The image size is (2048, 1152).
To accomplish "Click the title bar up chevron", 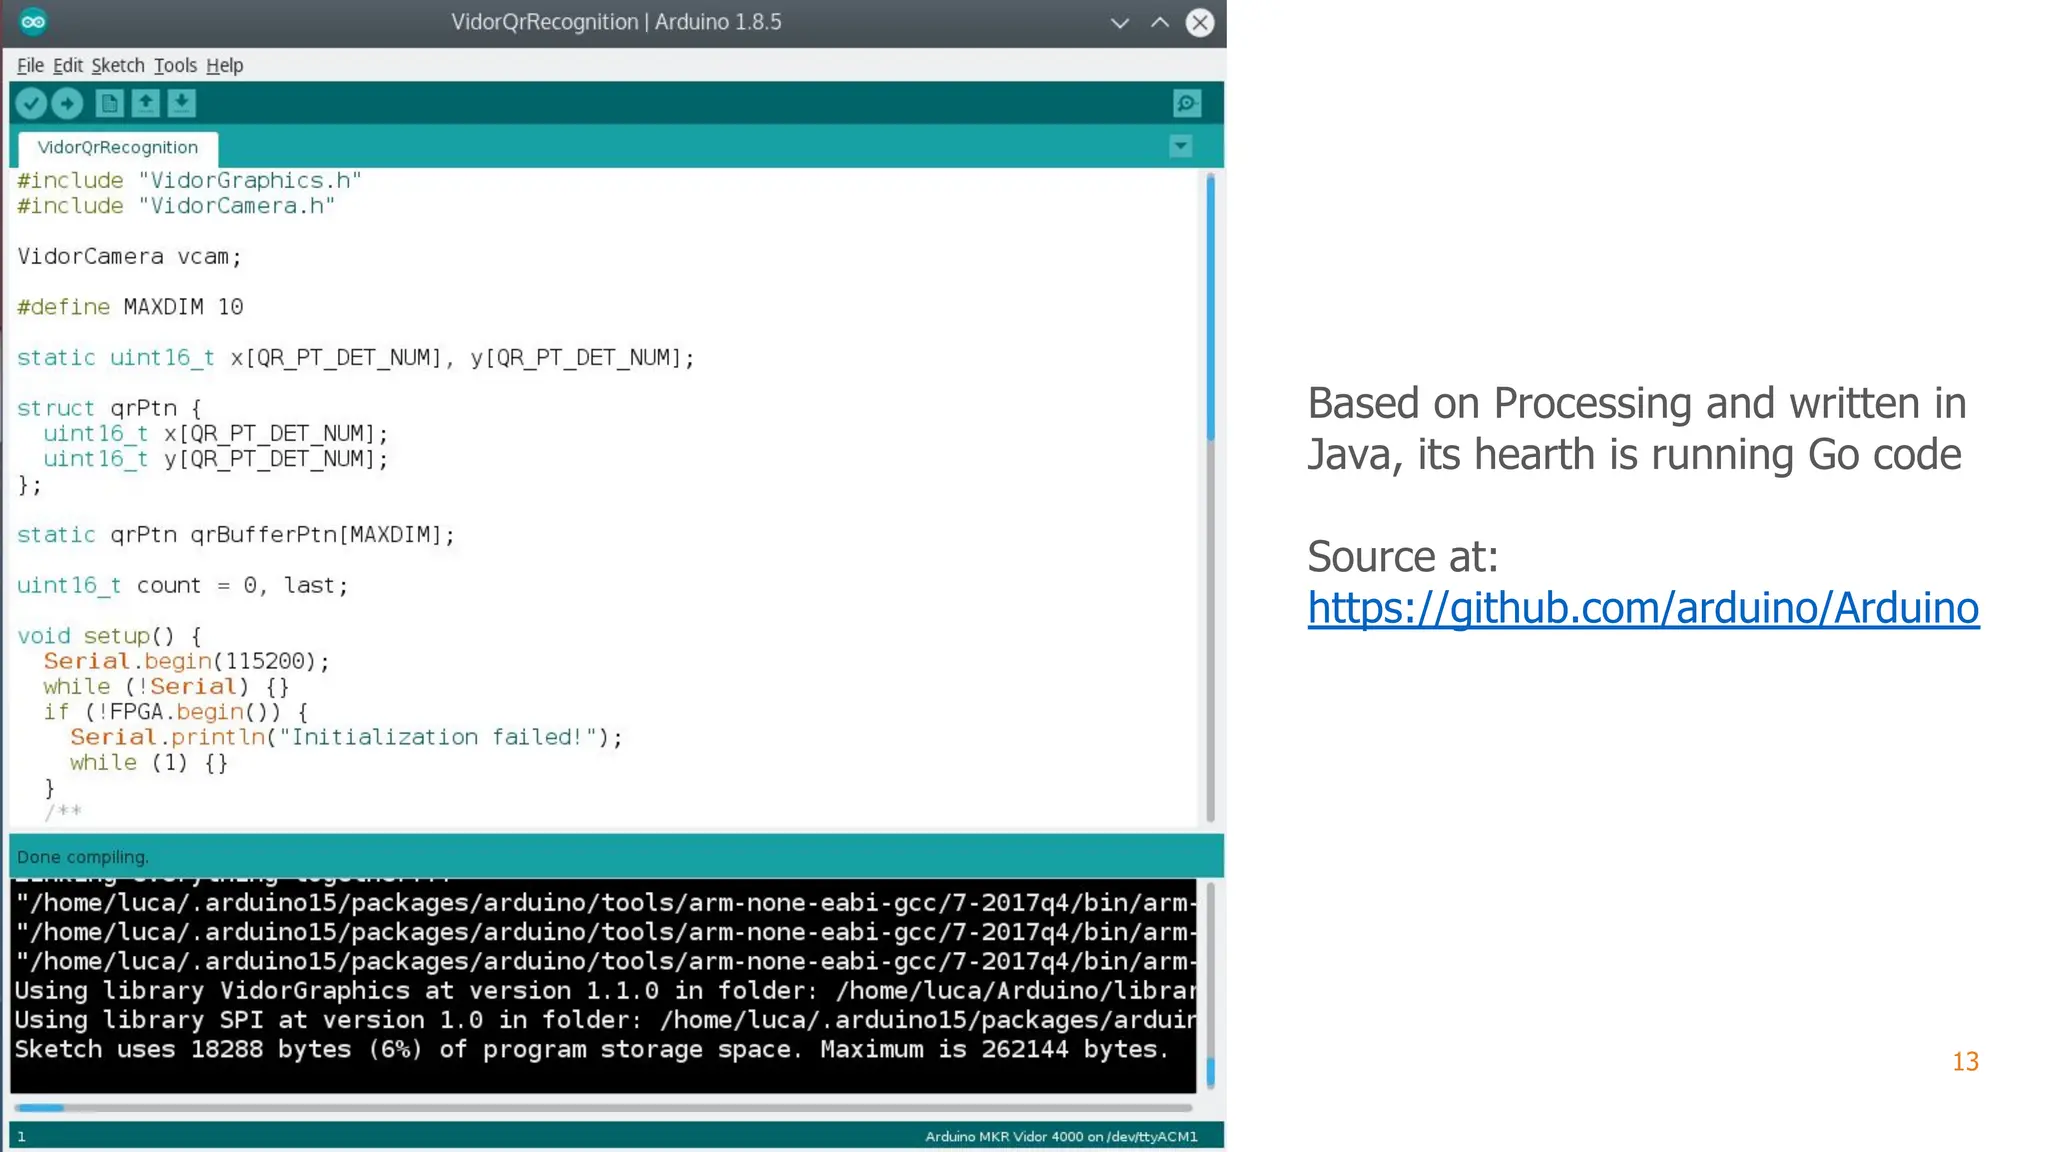I will (1160, 22).
